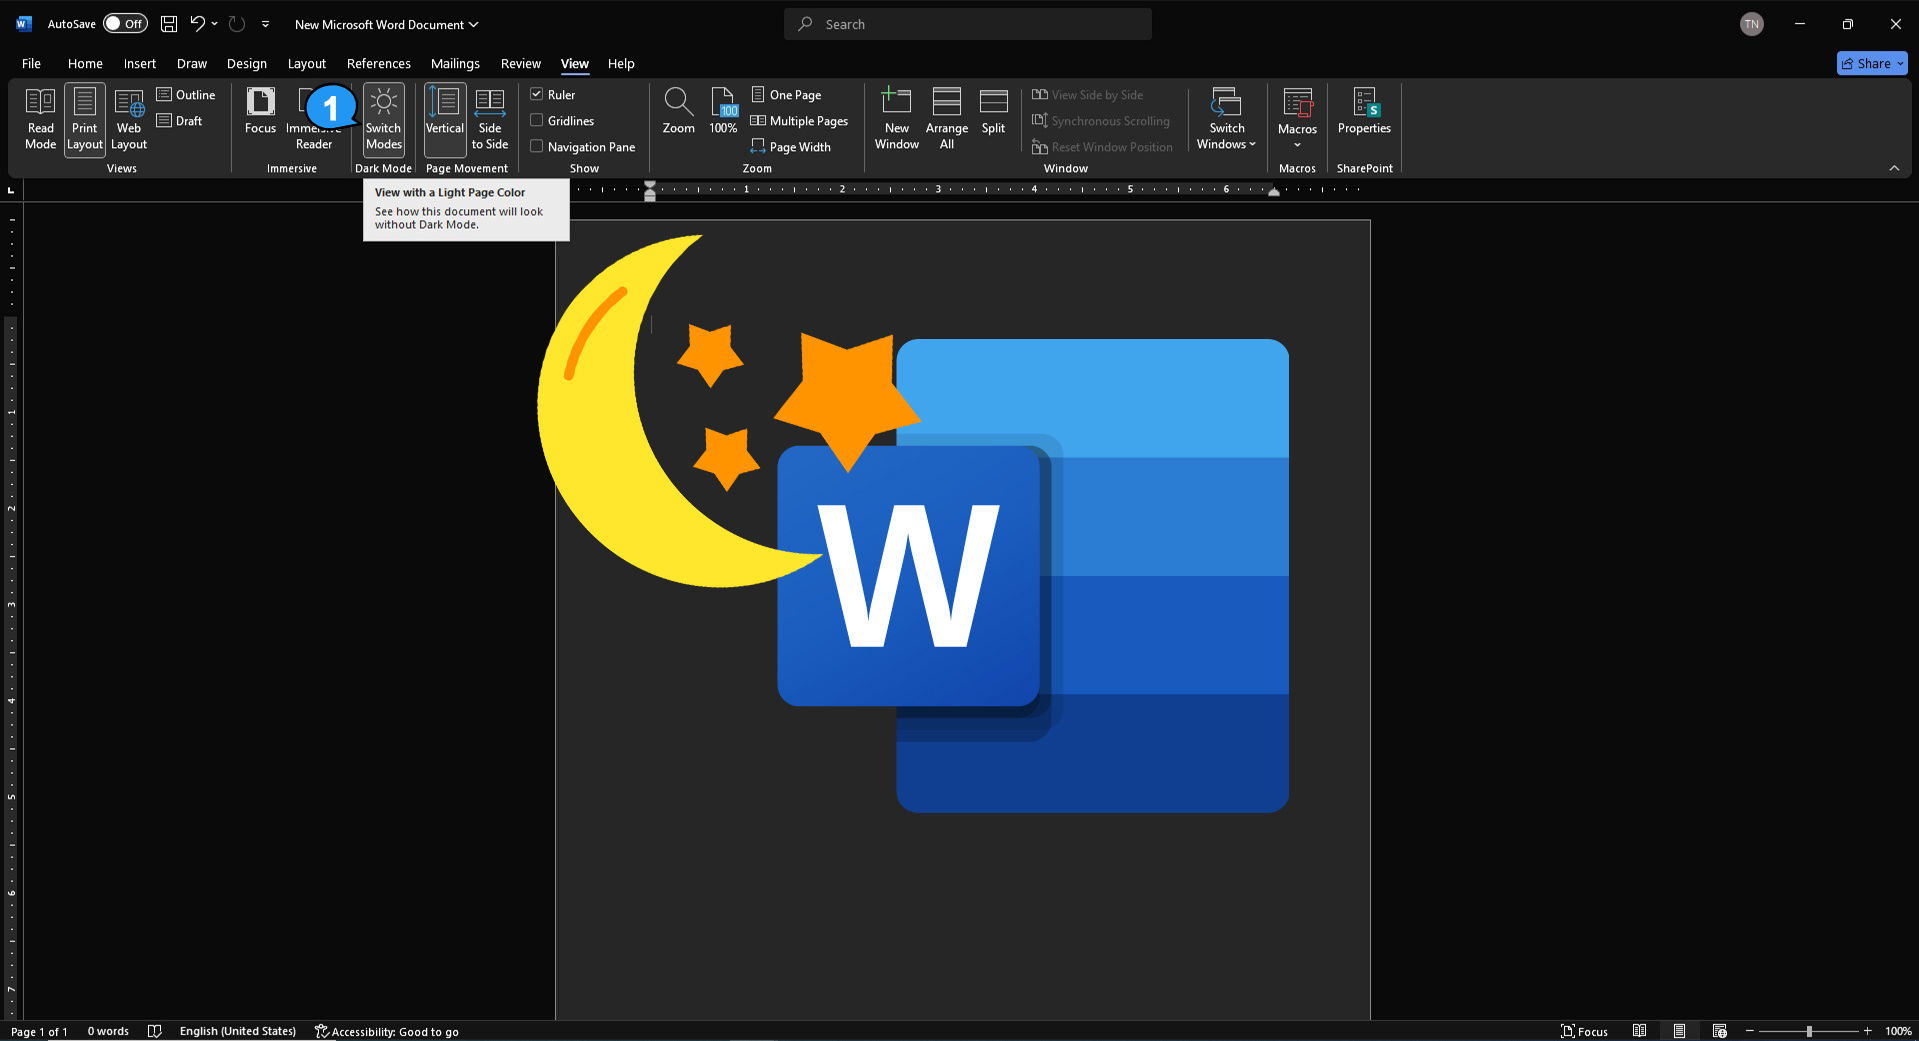
Task: Click the Save icon in title bar
Action: tap(169, 24)
